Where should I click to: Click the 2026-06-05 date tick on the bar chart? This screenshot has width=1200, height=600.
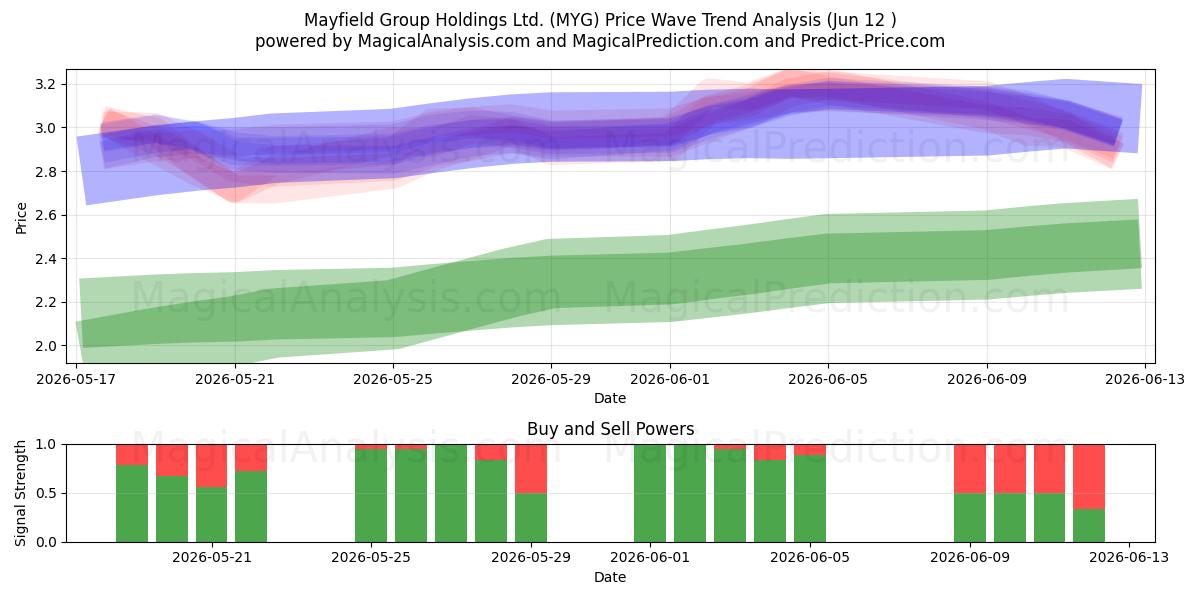click(x=810, y=558)
